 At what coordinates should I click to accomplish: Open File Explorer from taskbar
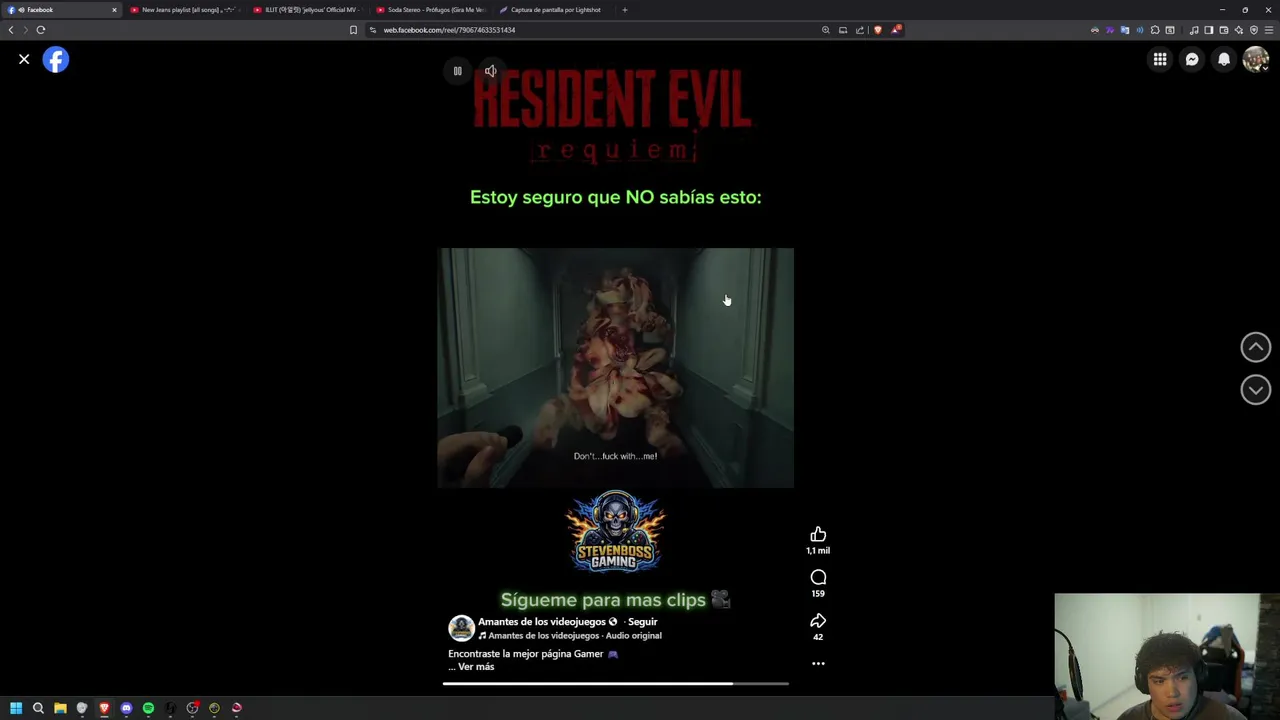coord(60,708)
